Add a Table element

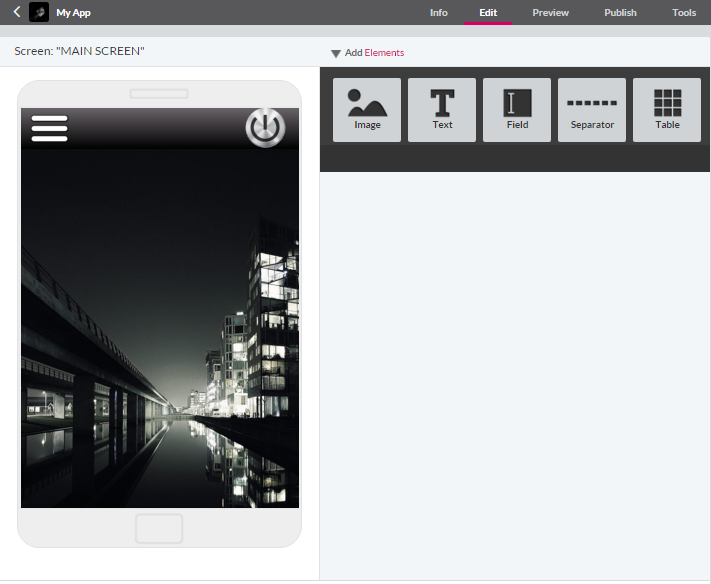(x=667, y=110)
